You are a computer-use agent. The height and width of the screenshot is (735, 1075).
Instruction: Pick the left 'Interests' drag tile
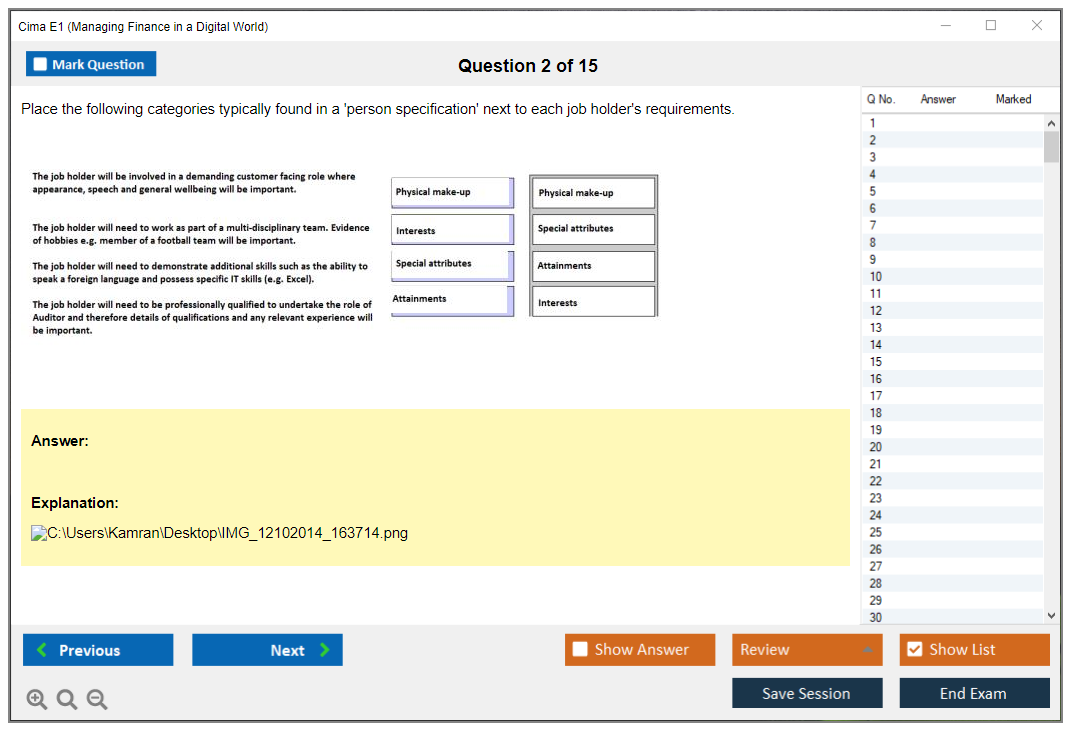(x=451, y=230)
